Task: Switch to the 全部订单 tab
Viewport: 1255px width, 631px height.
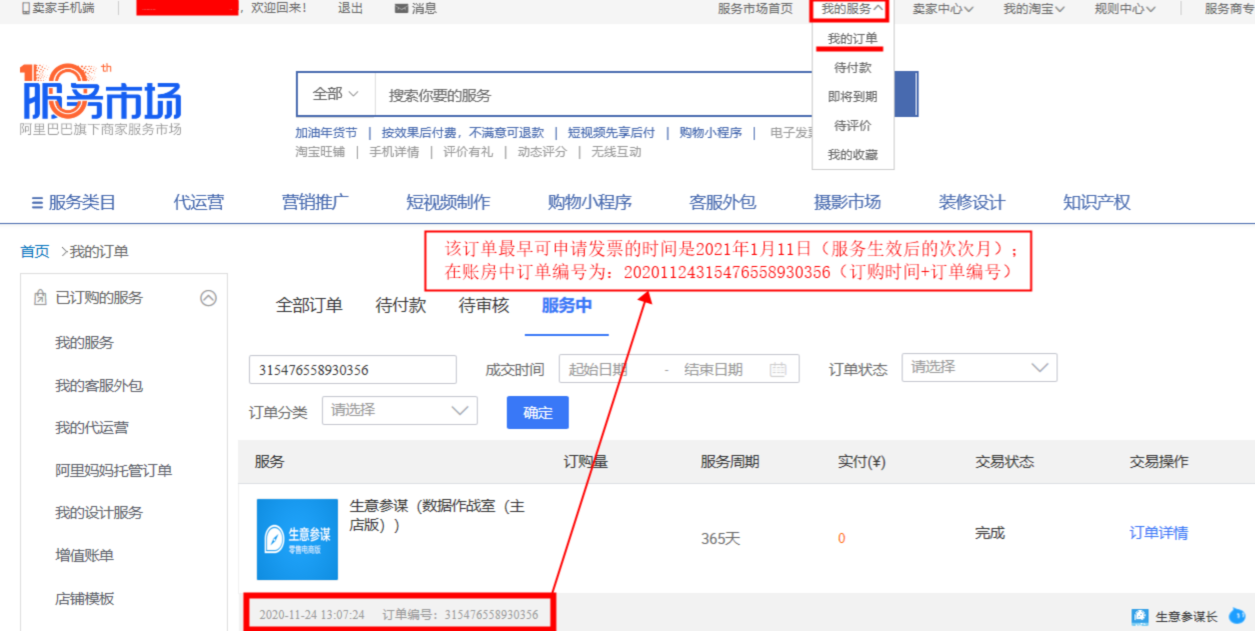Action: pyautogui.click(x=309, y=306)
